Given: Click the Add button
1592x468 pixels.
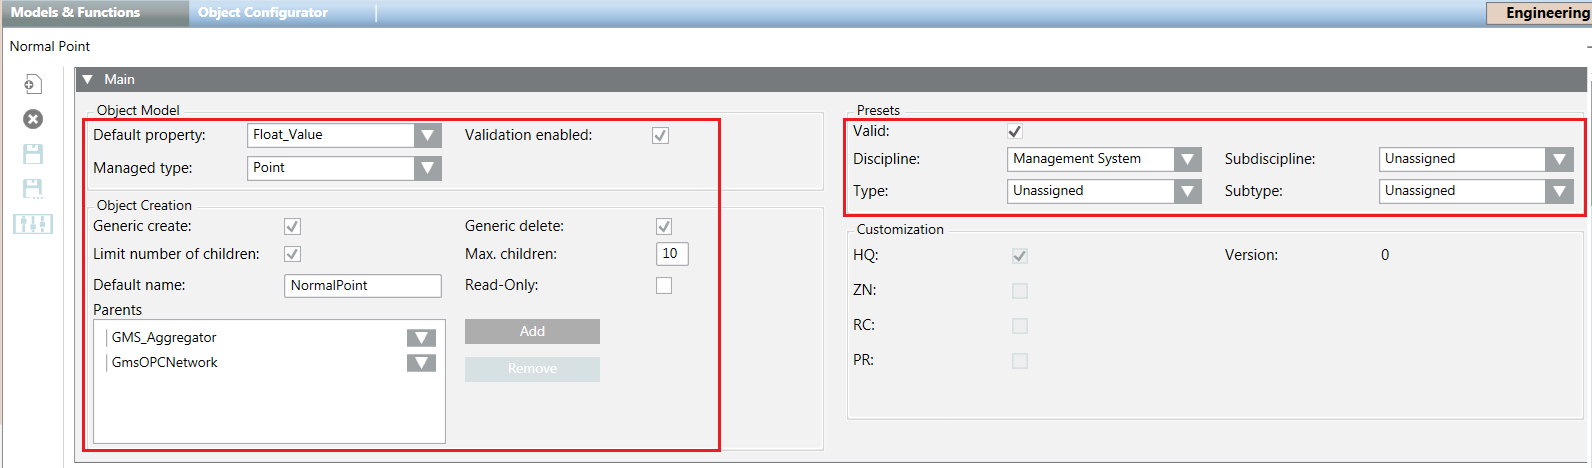Looking at the screenshot, I should pyautogui.click(x=532, y=331).
